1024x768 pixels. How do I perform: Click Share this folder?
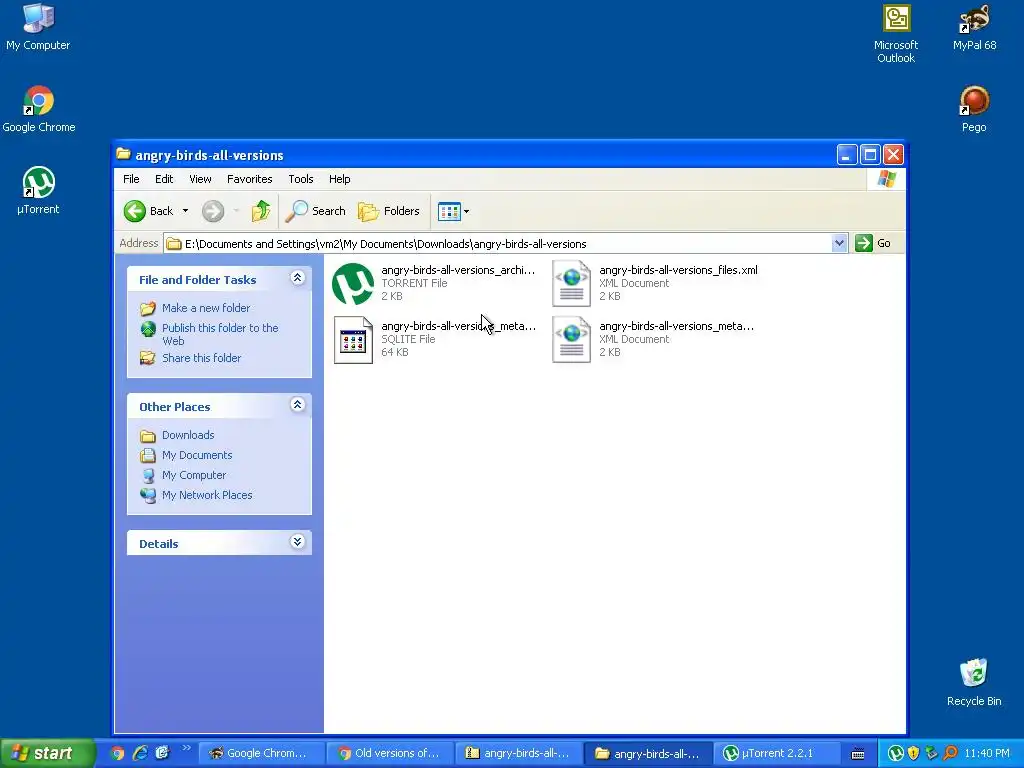(x=201, y=358)
